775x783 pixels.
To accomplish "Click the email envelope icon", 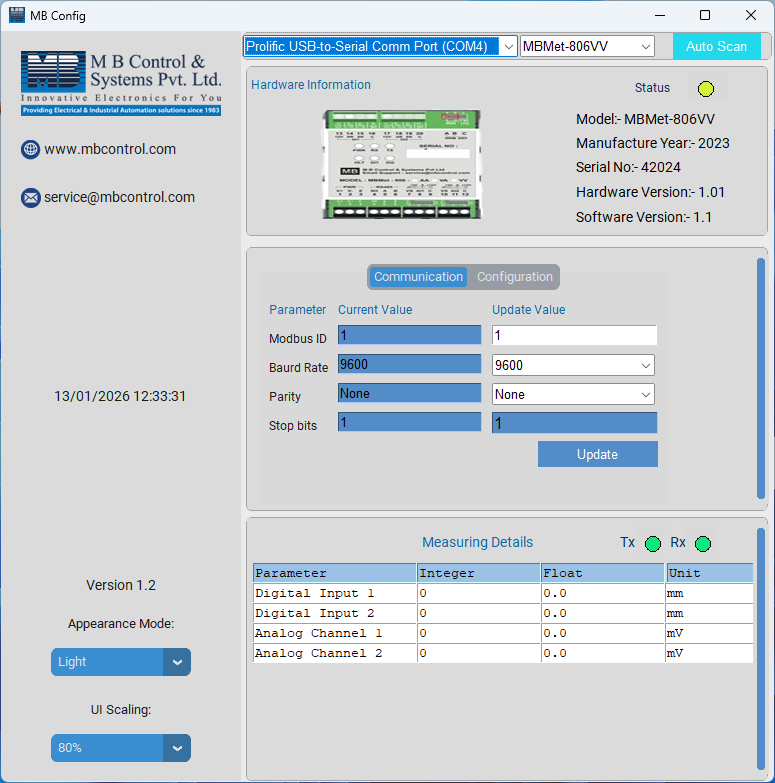I will point(30,198).
